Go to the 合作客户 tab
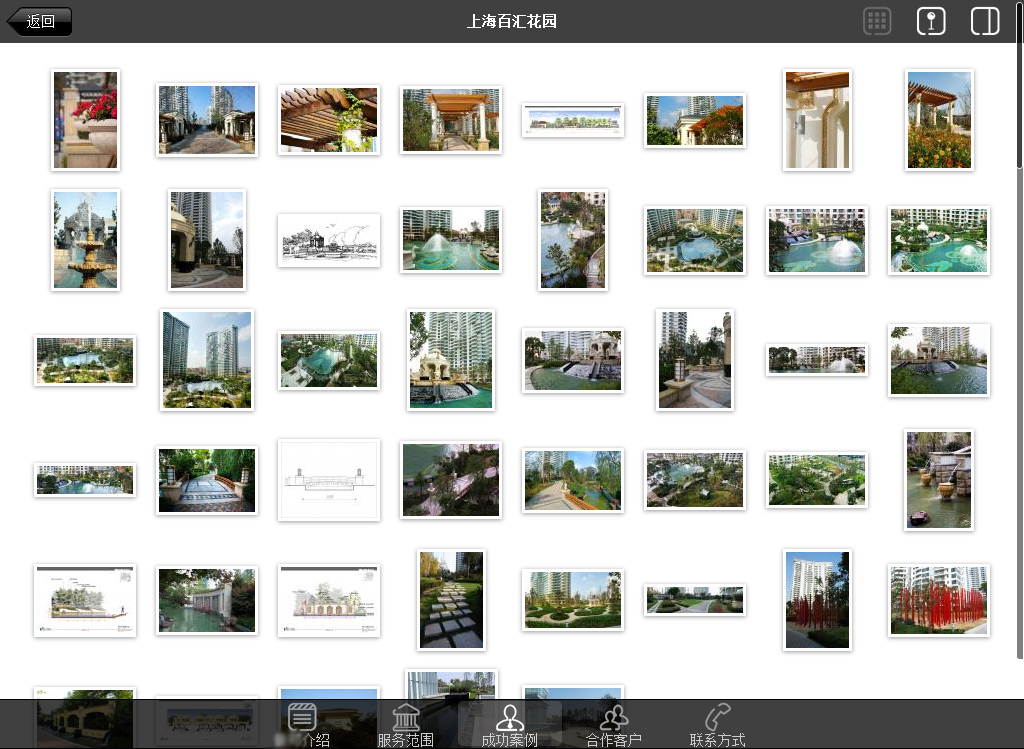Screen dimensions: 1024x749 point(613,725)
